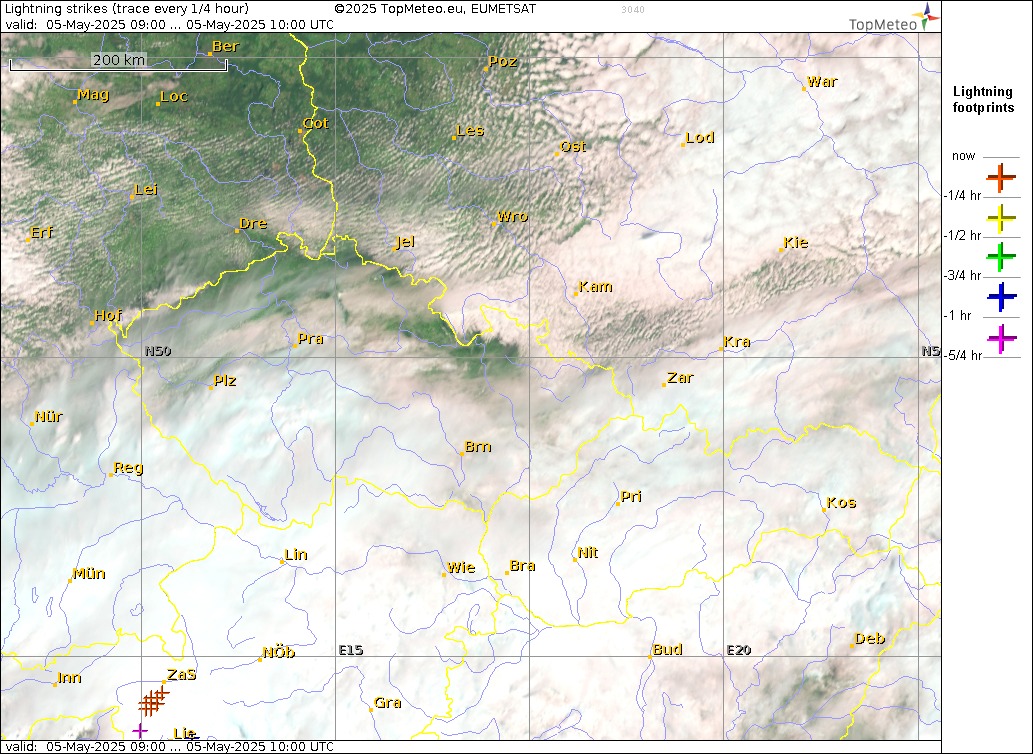Click the 'Les' city label
Viewport: 1033px width, 754px height.
(x=470, y=130)
